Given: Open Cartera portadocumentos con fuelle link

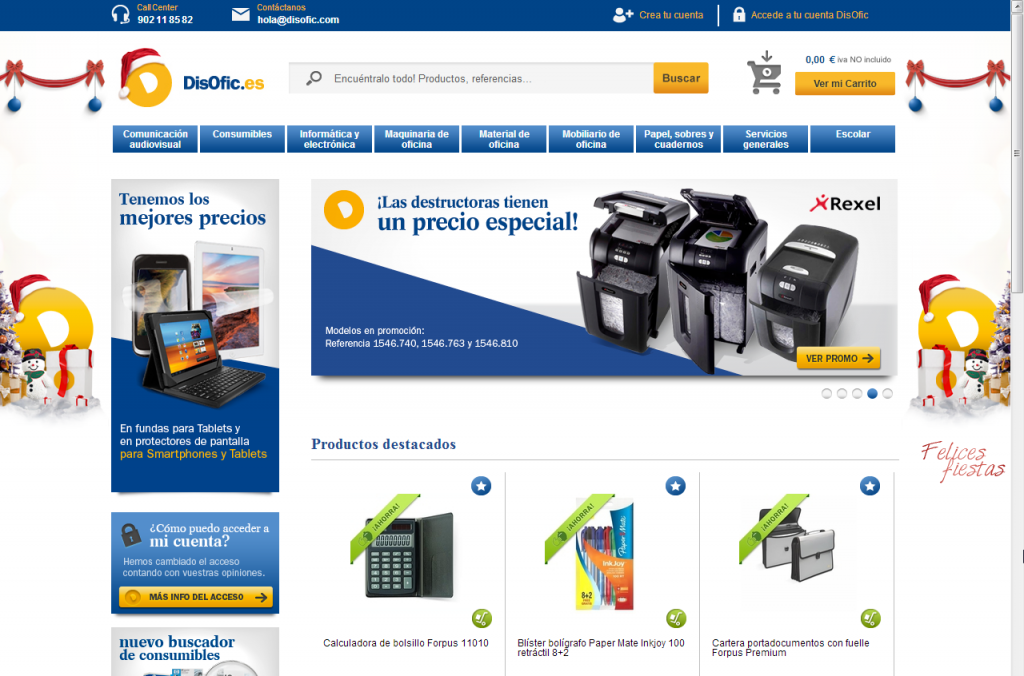Looking at the screenshot, I should coord(790,648).
